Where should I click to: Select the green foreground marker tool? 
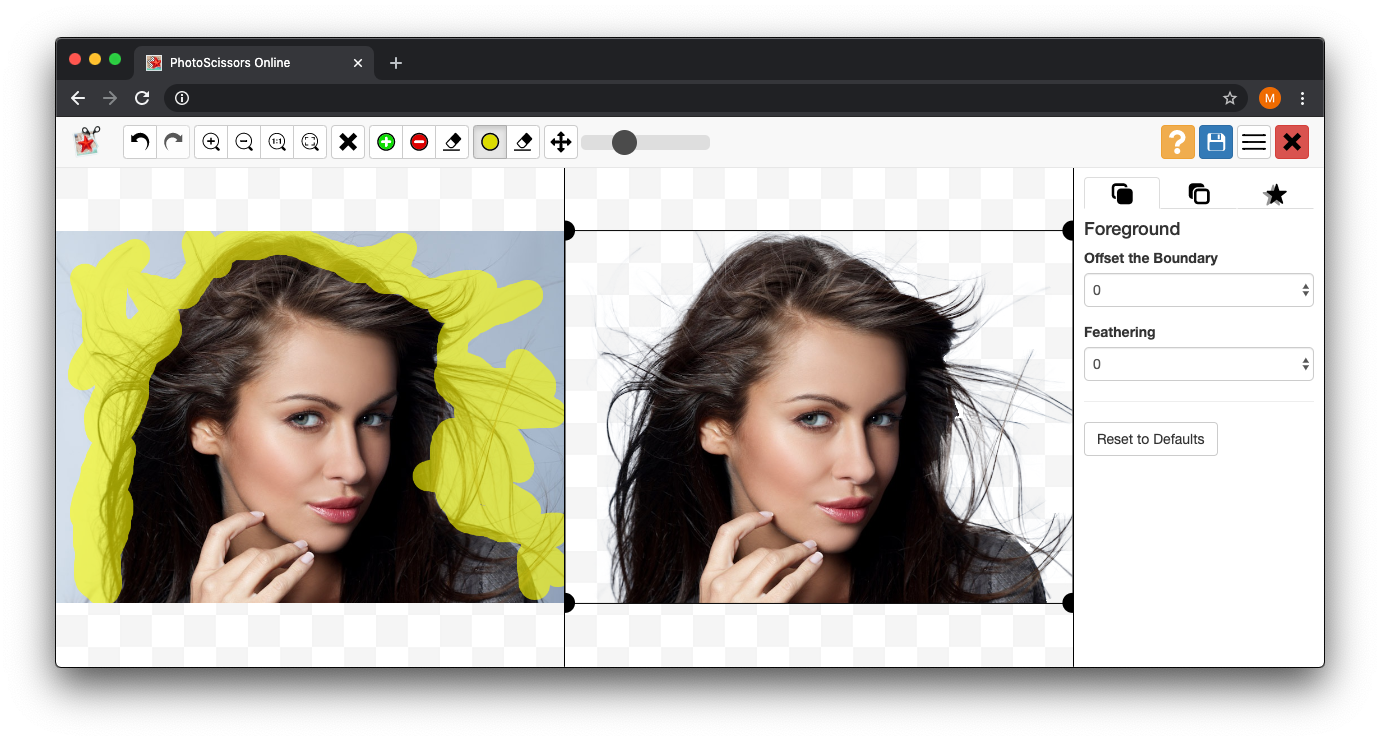click(x=386, y=142)
